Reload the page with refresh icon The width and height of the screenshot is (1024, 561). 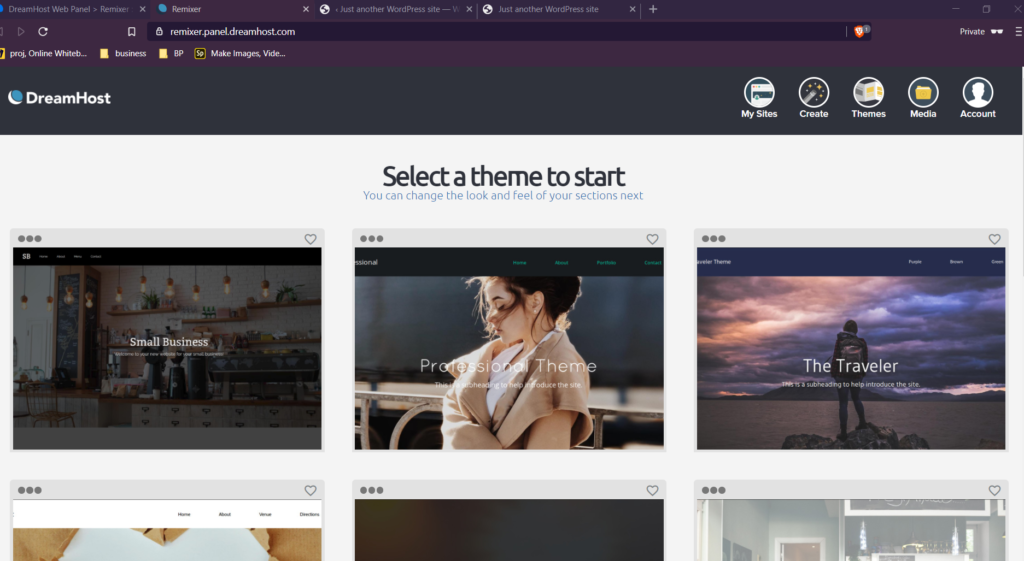(43, 31)
